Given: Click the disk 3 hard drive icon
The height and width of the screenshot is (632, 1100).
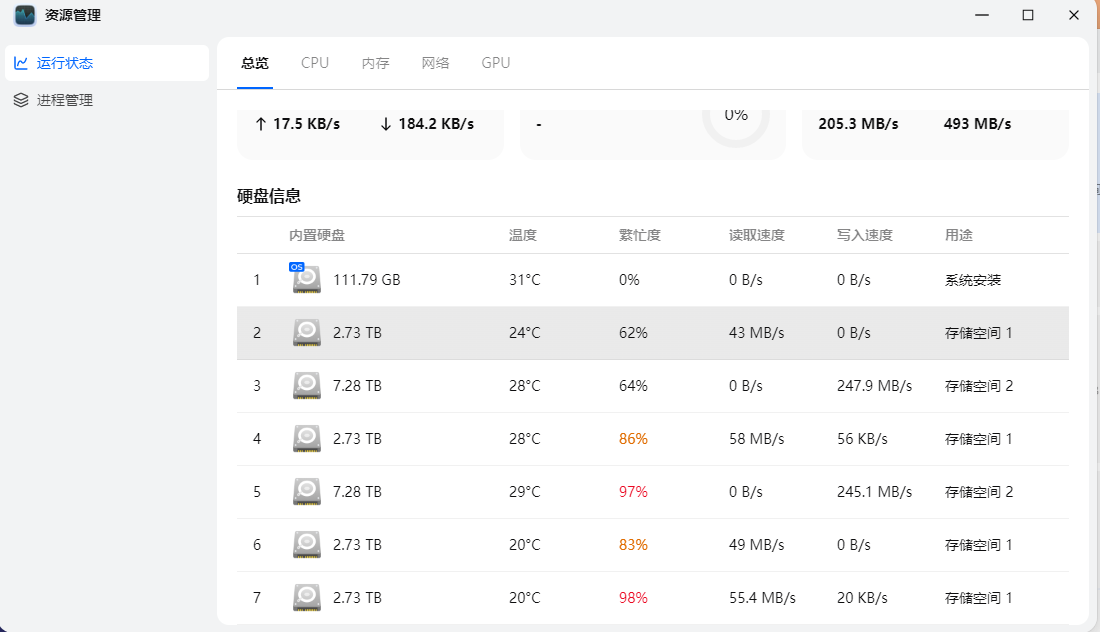Looking at the screenshot, I should coord(307,386).
